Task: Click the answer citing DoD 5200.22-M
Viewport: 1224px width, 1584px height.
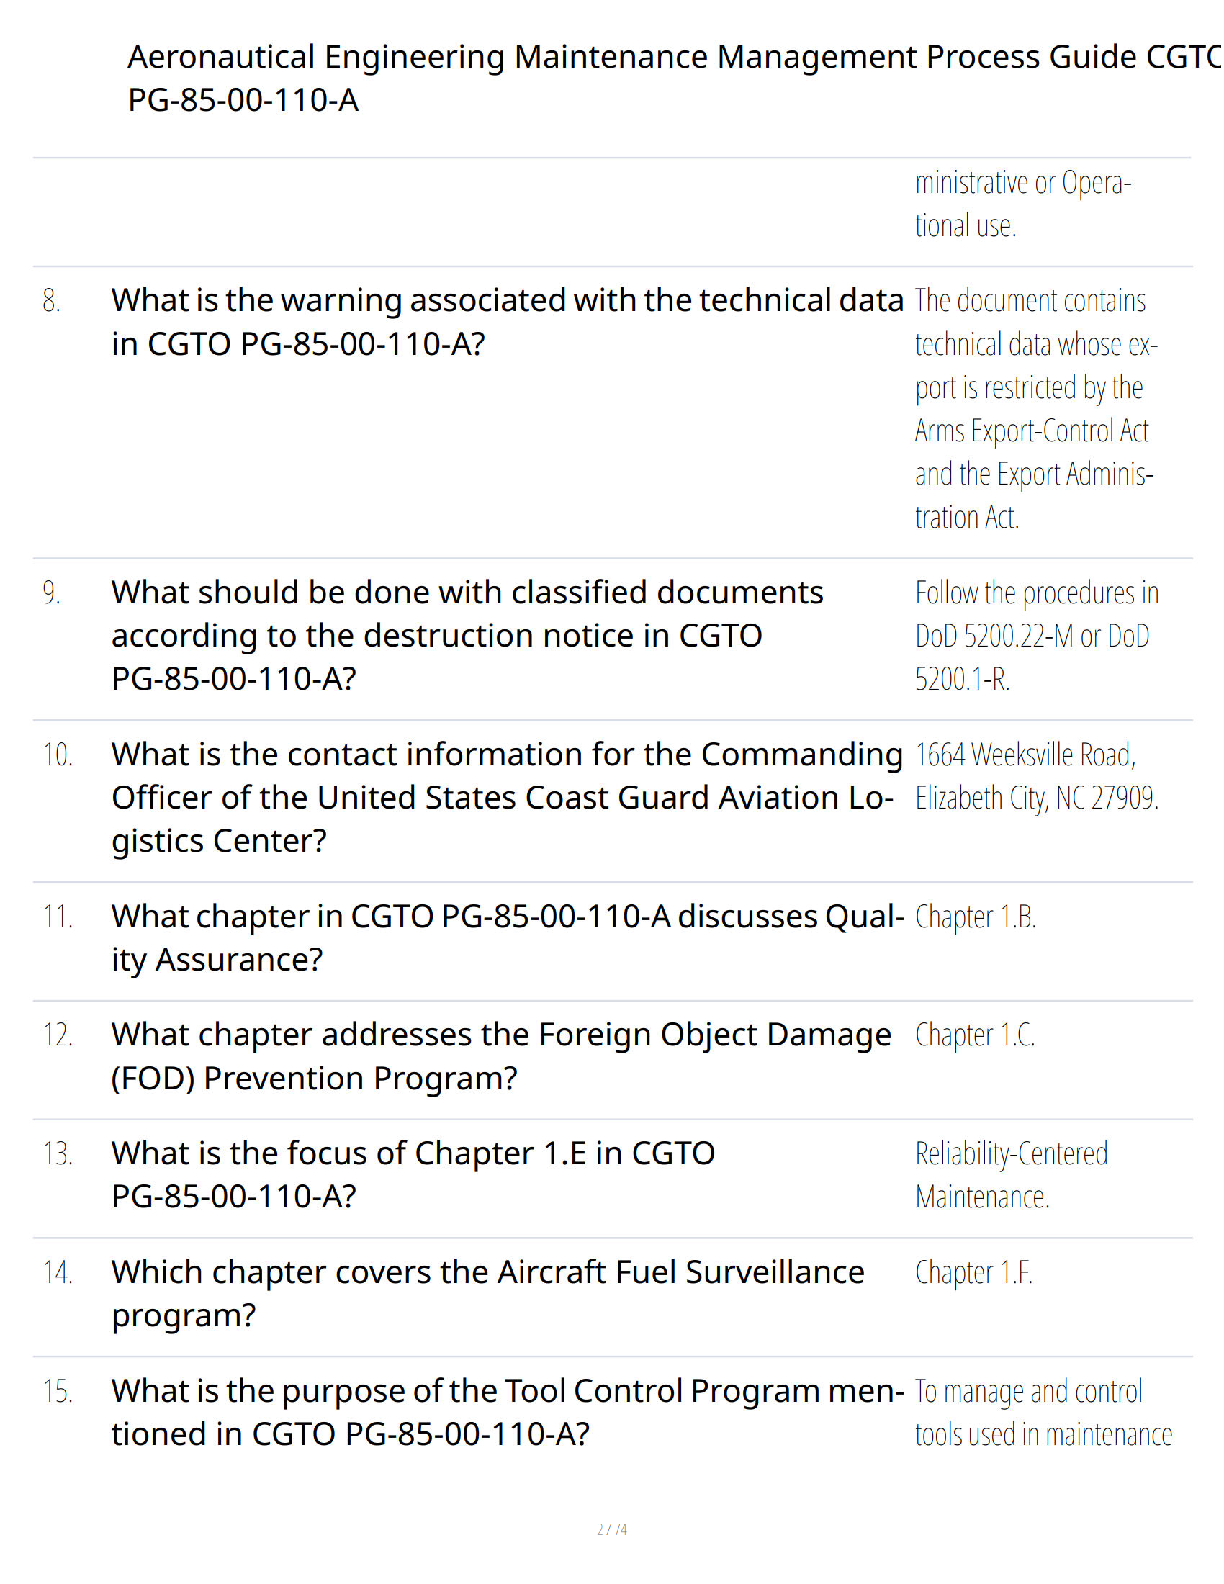Action: tap(1036, 635)
